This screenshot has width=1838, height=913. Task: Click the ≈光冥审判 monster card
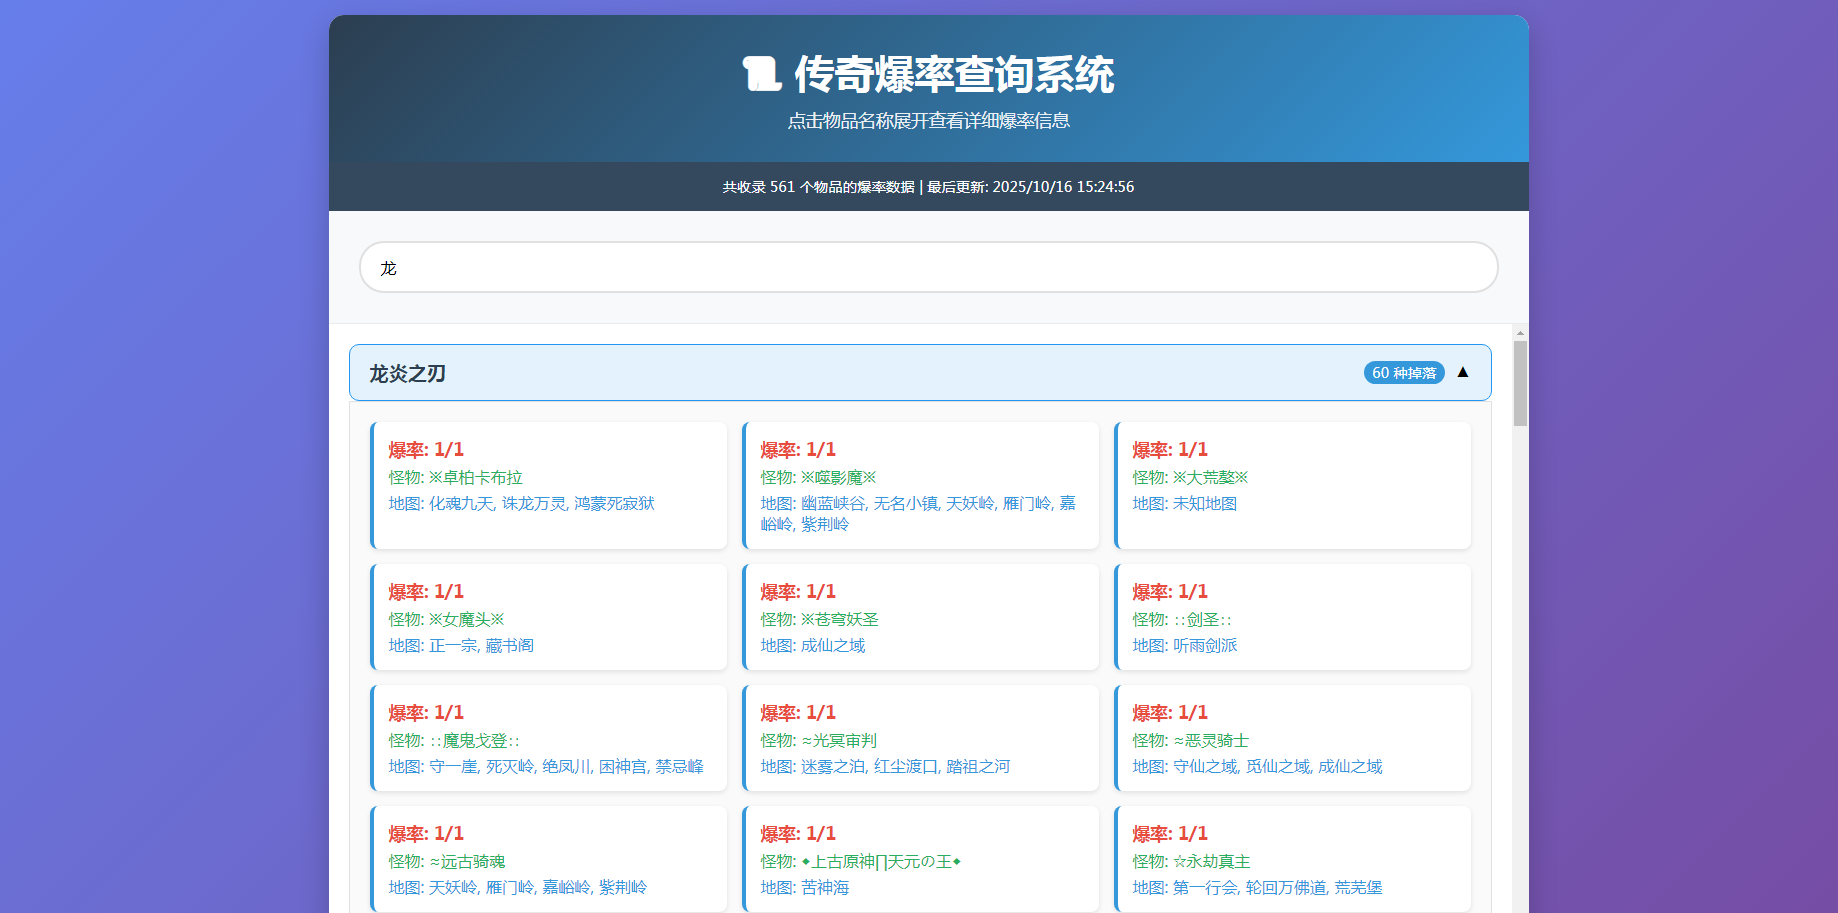[921, 738]
